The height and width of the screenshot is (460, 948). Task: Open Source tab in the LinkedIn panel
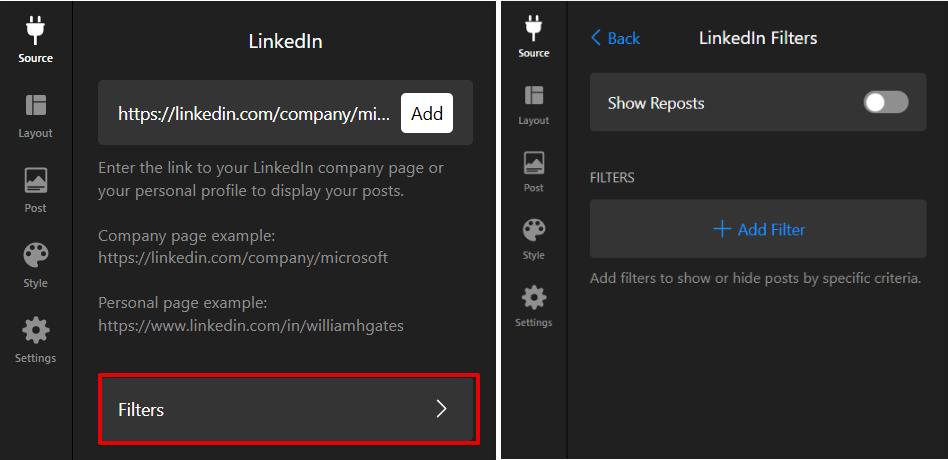[35, 40]
